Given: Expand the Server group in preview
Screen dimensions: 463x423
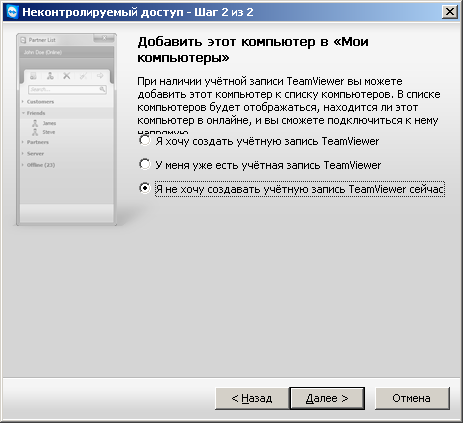Looking at the screenshot, I should (33, 154).
